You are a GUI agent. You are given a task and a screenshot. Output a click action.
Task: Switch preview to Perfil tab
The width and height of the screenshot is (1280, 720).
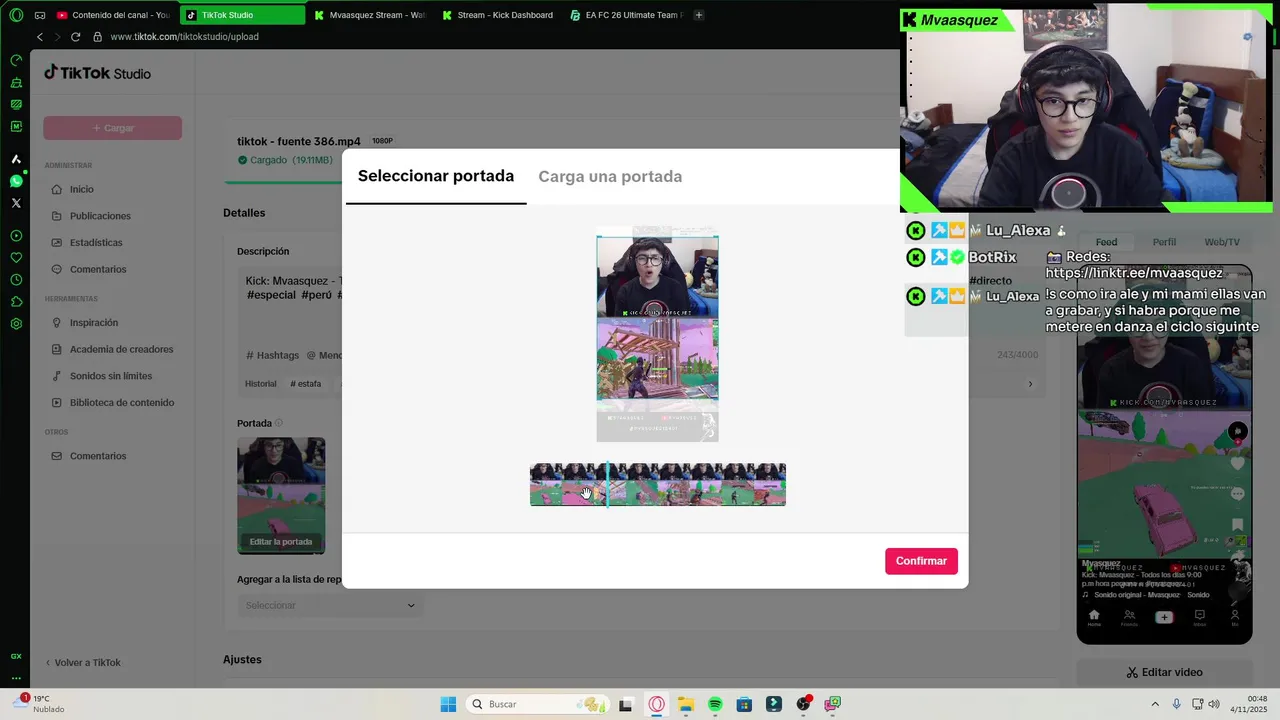(1164, 242)
